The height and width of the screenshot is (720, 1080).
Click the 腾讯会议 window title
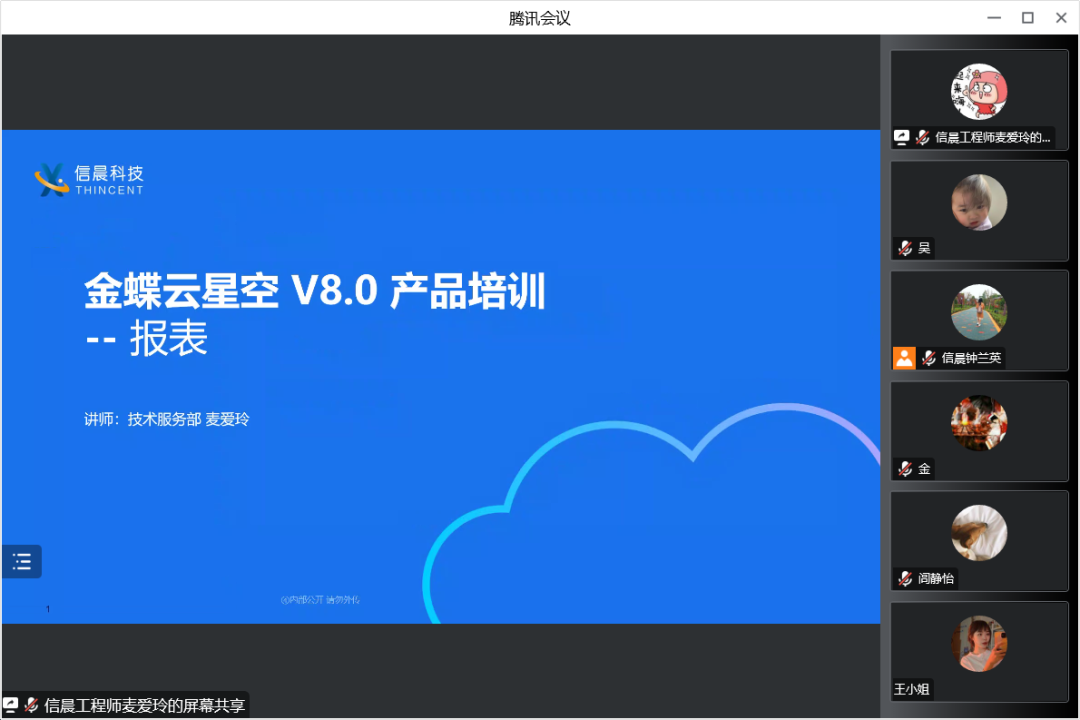(x=539, y=18)
